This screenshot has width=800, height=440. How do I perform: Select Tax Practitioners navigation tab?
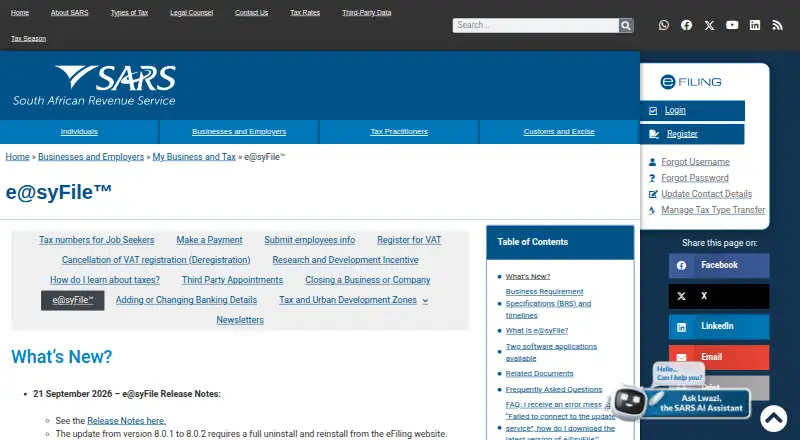399,132
